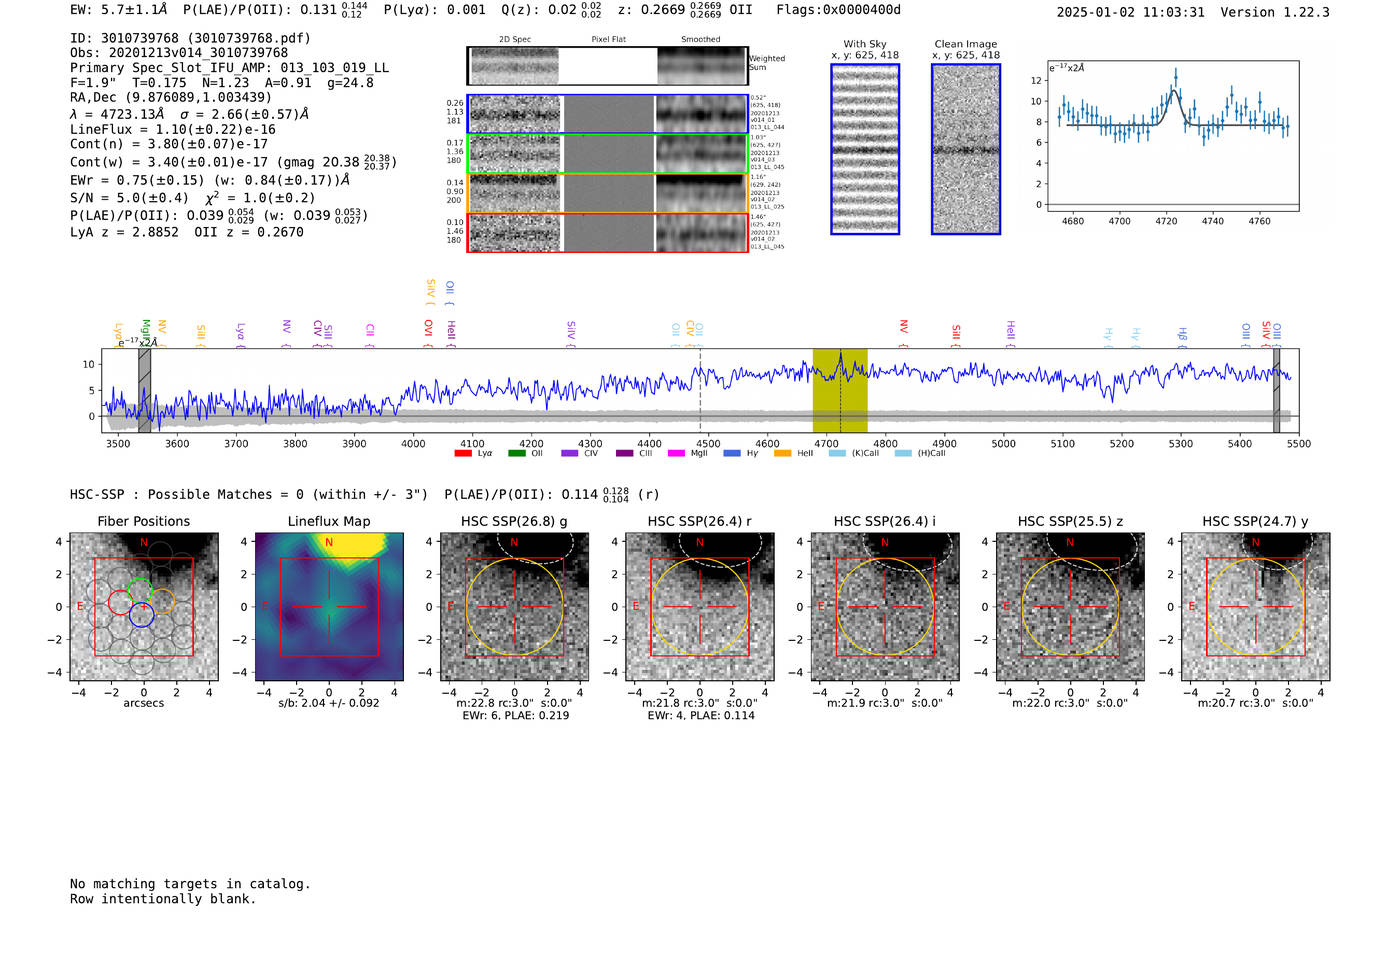Image resolution: width=1400 pixels, height=953 pixels.
Task: Select the Primary Spec_Slot_IFU_AMP line
Action: click(229, 68)
